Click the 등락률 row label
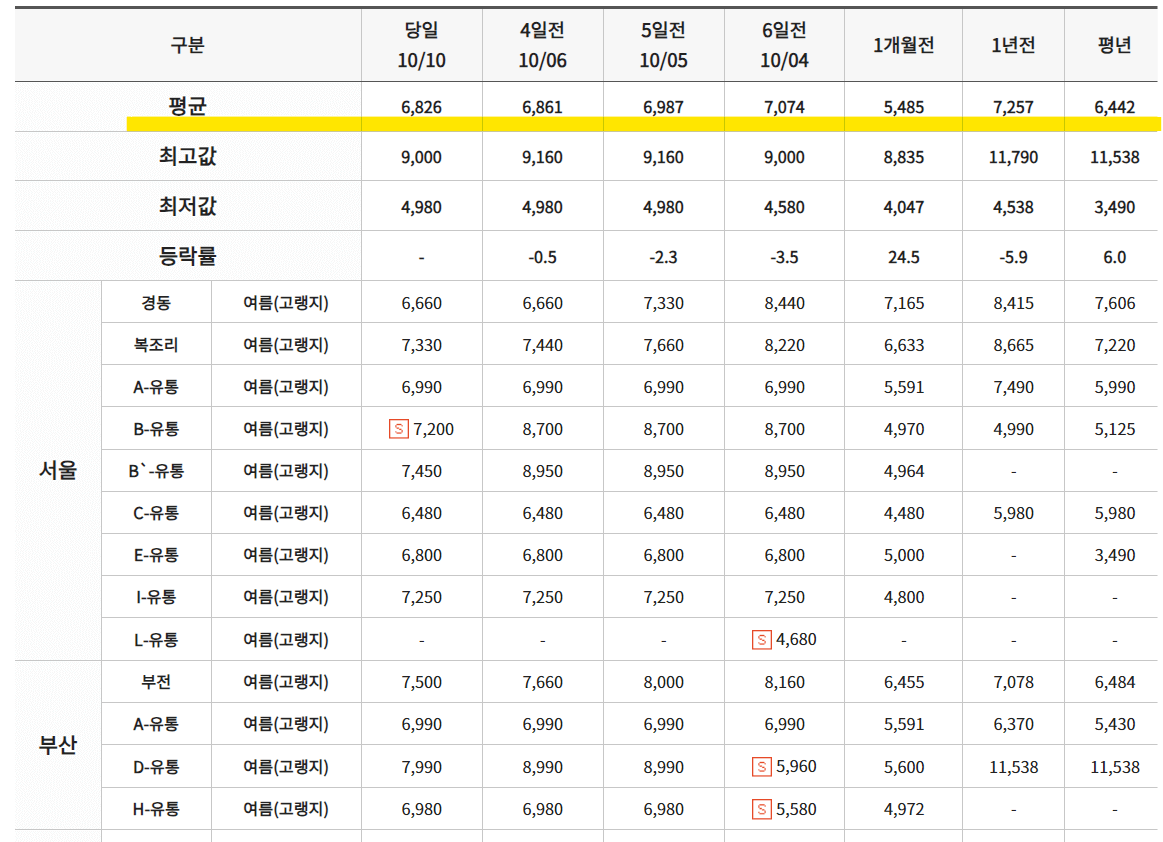1163x842 pixels. tap(185, 254)
